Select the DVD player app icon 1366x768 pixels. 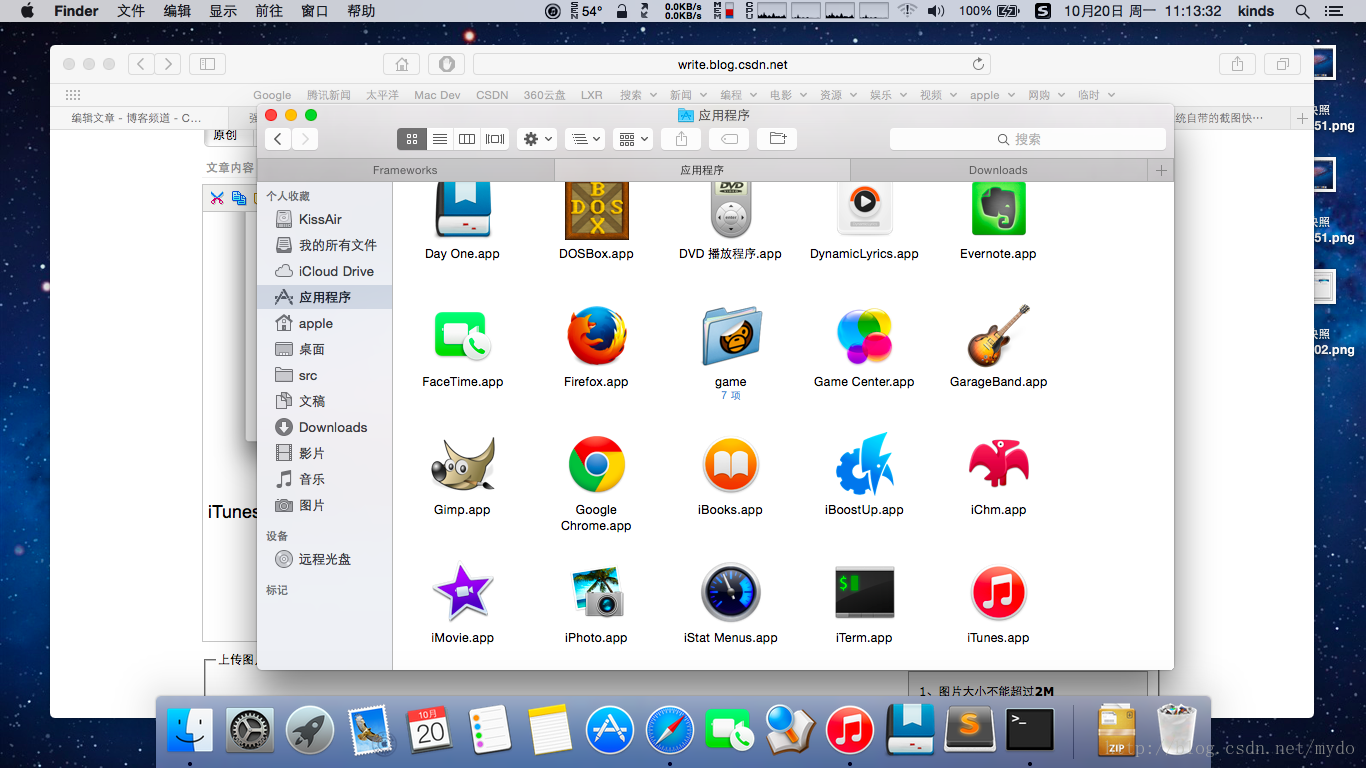tap(730, 211)
